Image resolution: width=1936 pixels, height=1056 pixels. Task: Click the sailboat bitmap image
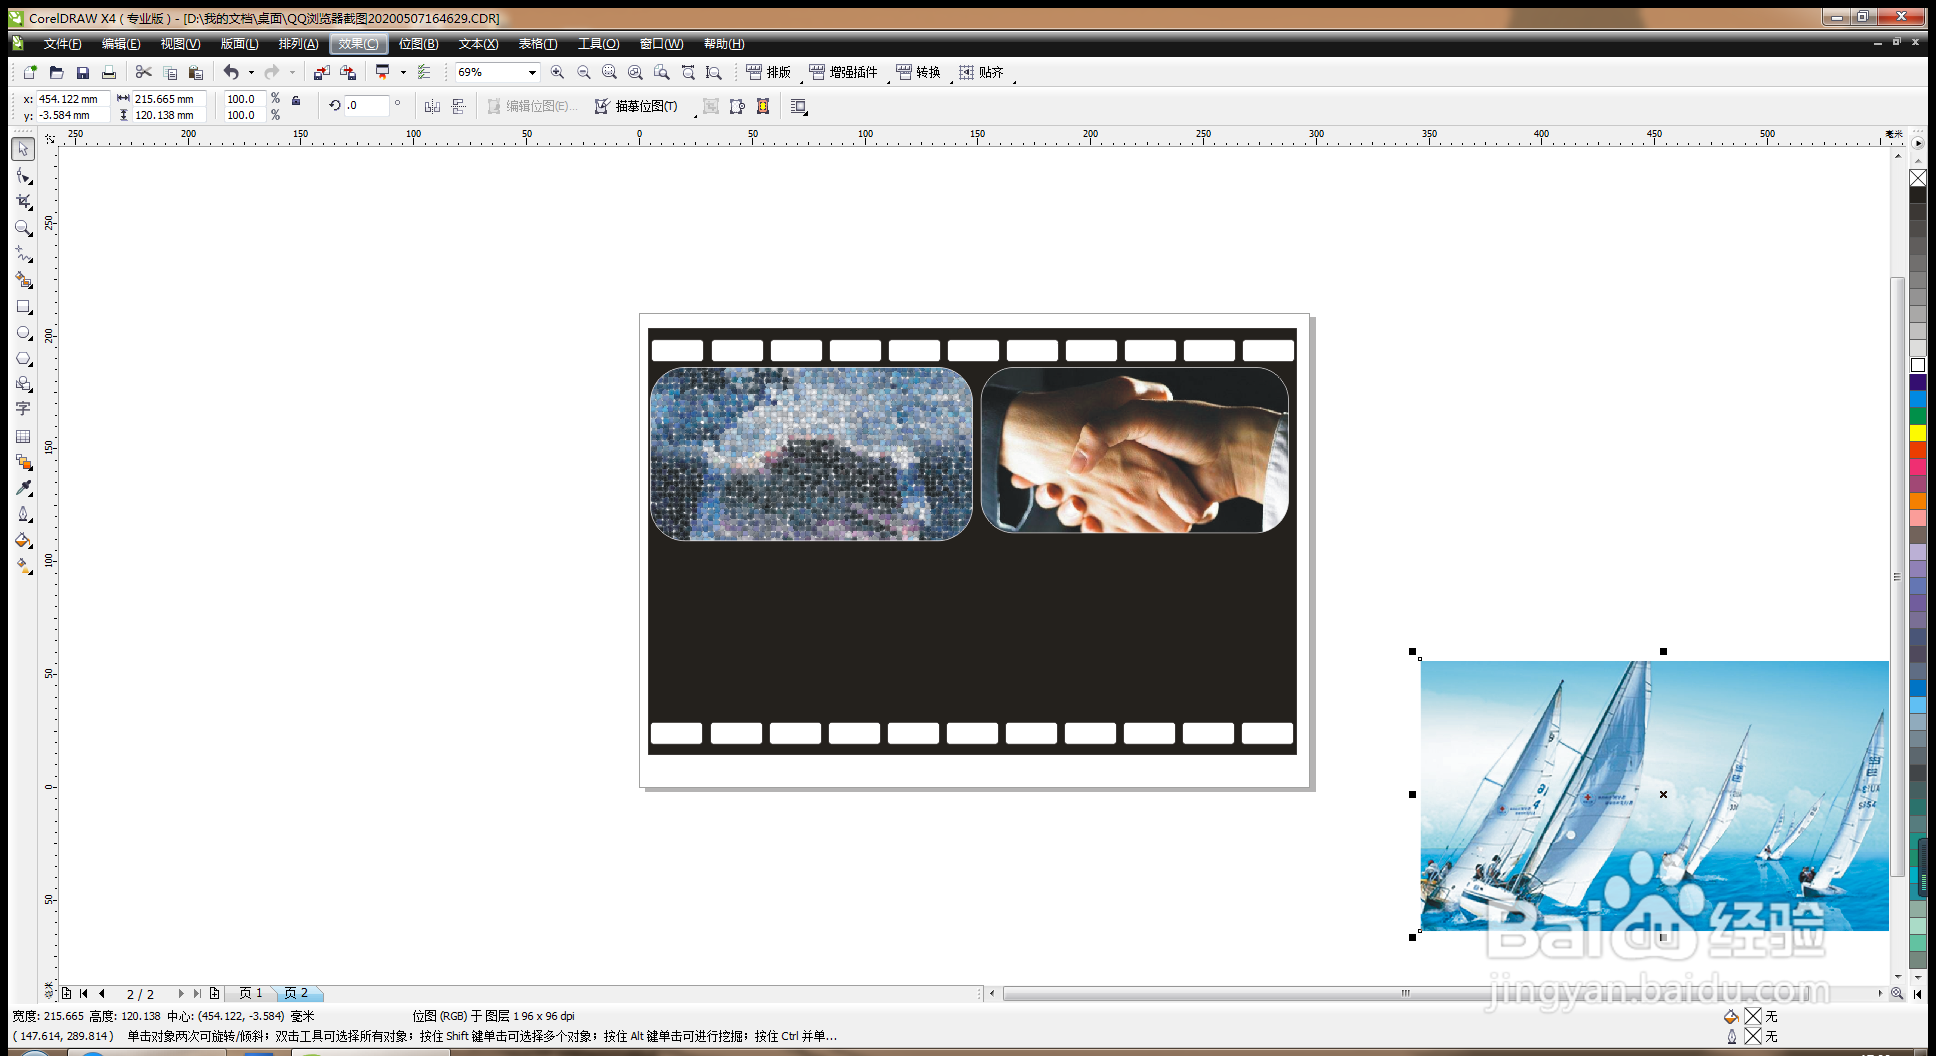(1654, 795)
